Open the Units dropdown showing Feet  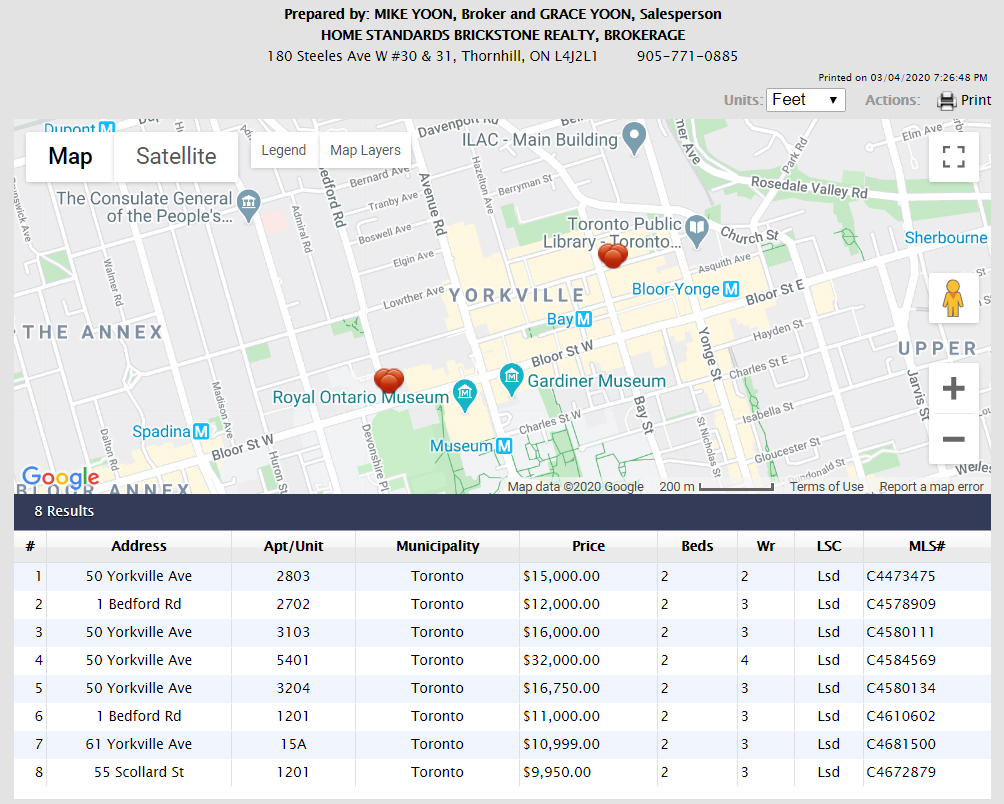coord(806,100)
